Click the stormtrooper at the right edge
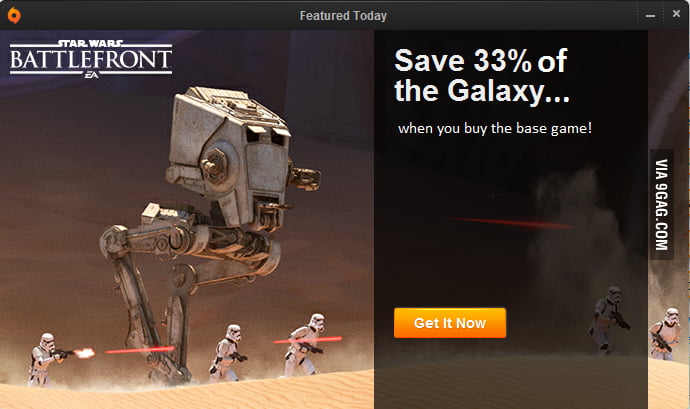Viewport: 690px width, 409px height. click(665, 334)
